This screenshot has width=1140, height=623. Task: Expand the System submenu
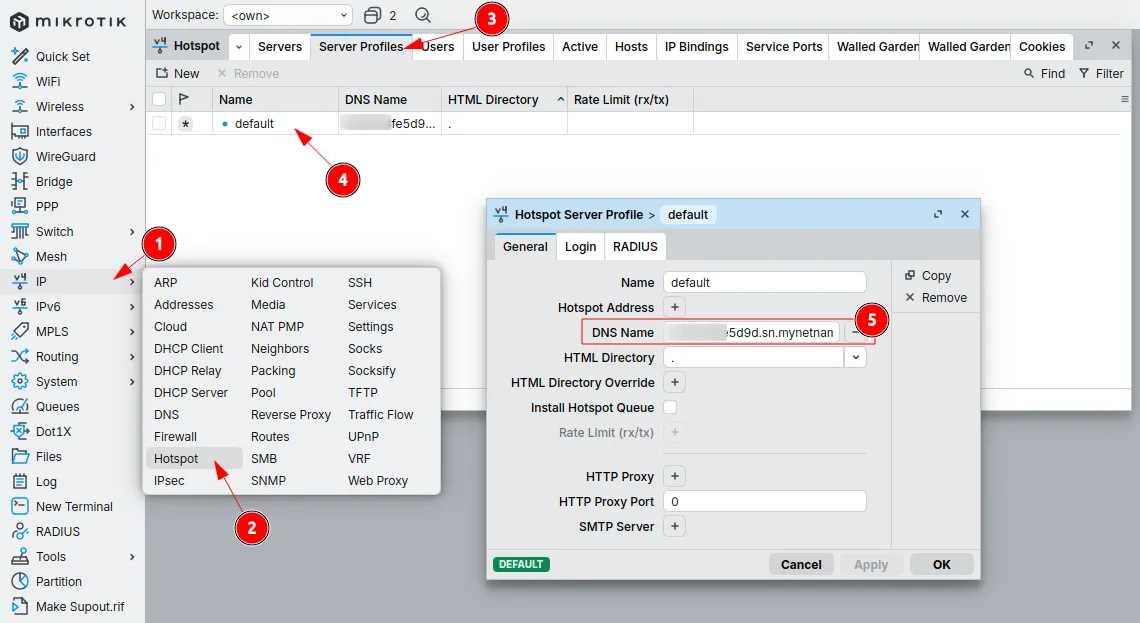132,382
